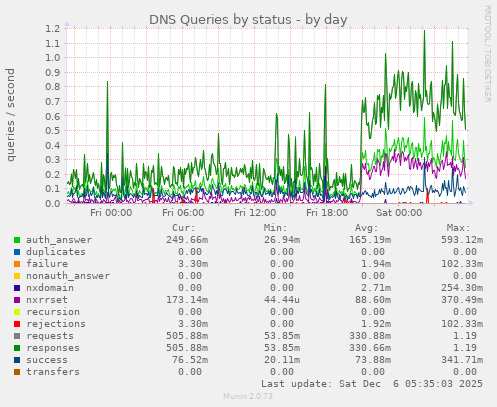Click nxrrset min value 44.44u

click(x=282, y=300)
